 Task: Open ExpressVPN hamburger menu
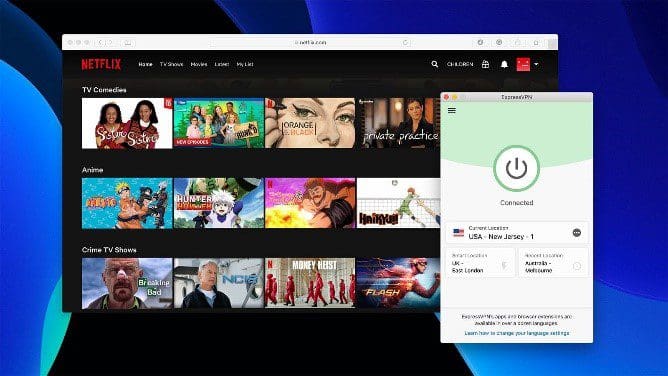click(x=452, y=111)
